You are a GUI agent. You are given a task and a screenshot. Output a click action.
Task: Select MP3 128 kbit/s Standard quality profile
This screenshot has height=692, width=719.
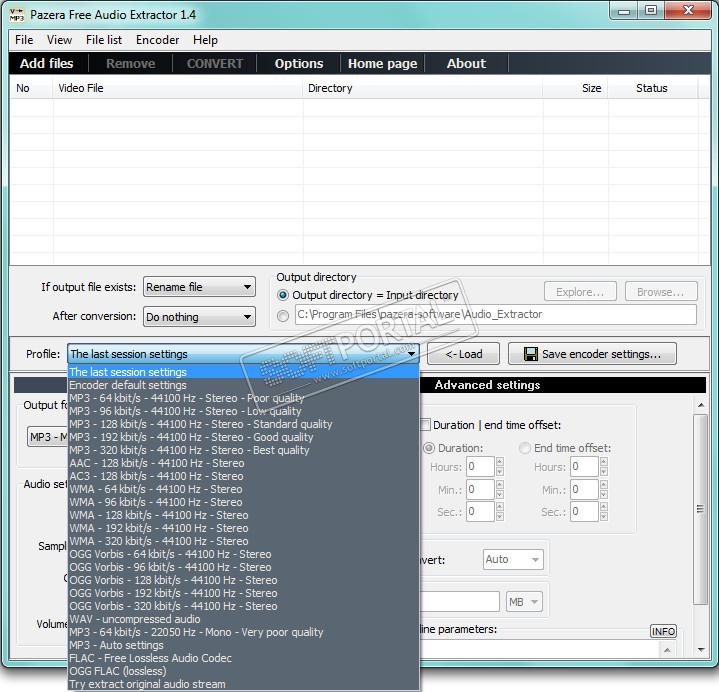tap(243, 424)
